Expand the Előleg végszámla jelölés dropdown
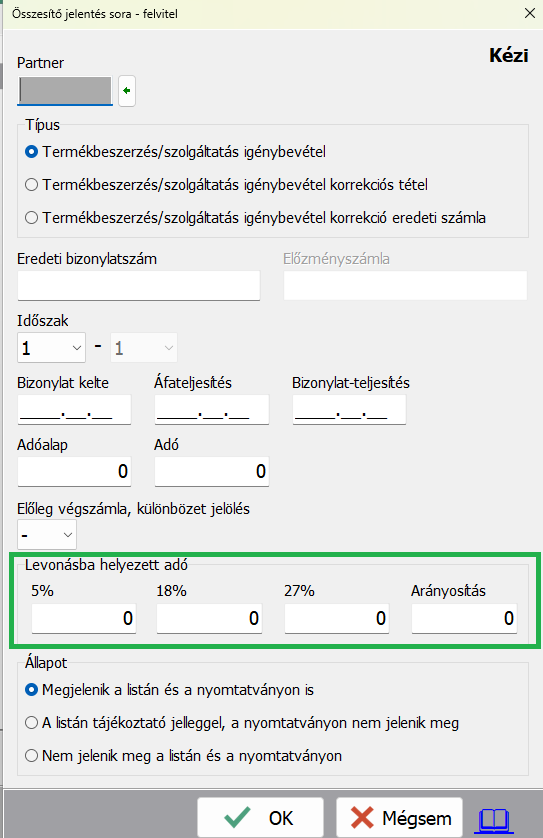 (47, 534)
